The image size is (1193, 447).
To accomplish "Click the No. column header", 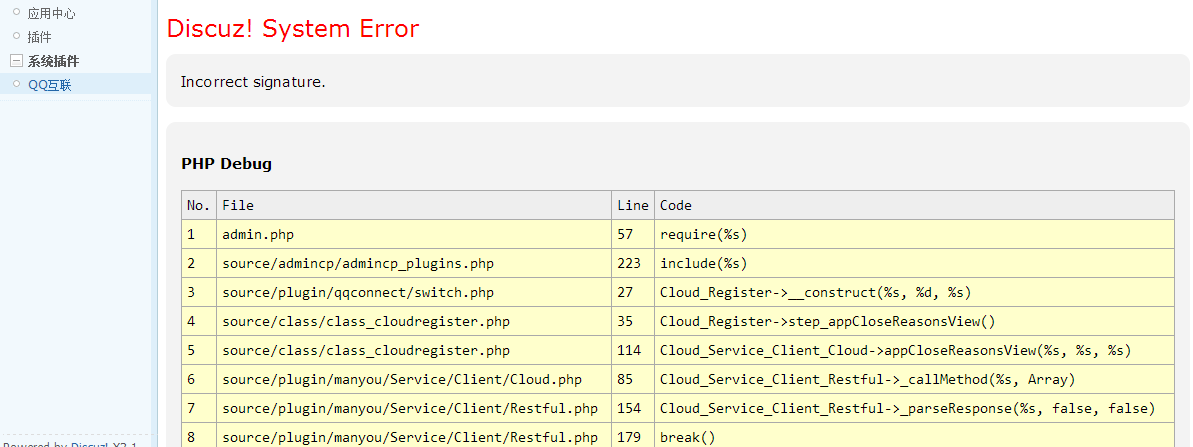I will pos(198,205).
